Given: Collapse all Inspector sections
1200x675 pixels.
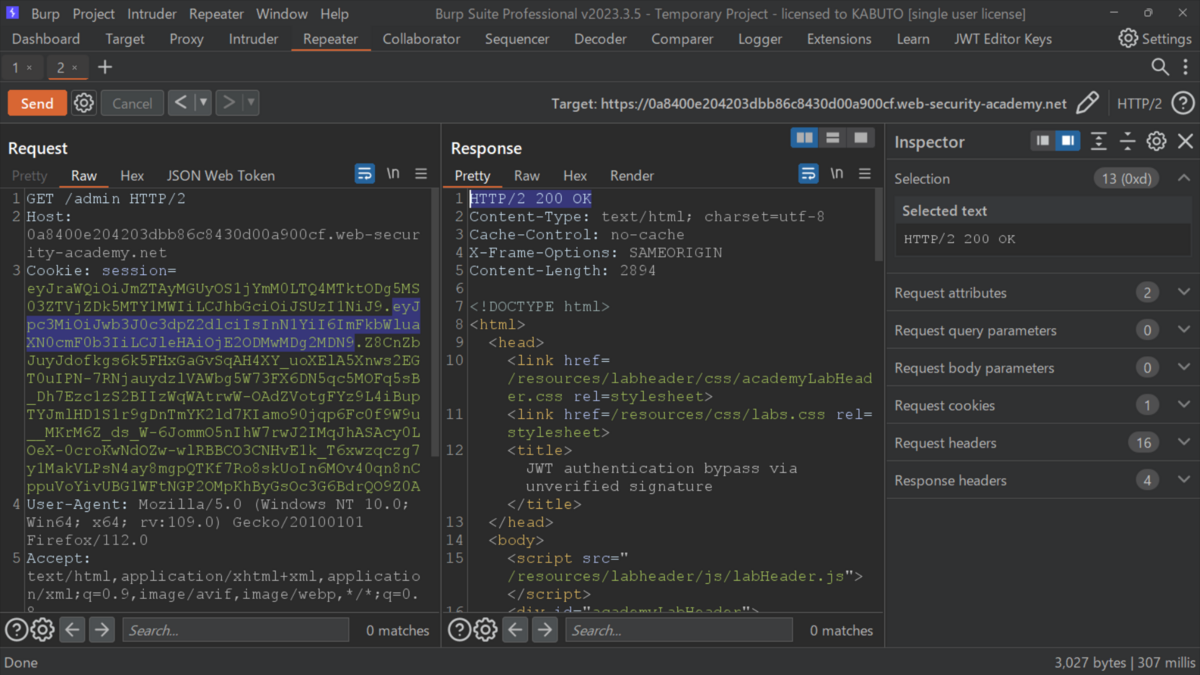Looking at the screenshot, I should (1127, 142).
